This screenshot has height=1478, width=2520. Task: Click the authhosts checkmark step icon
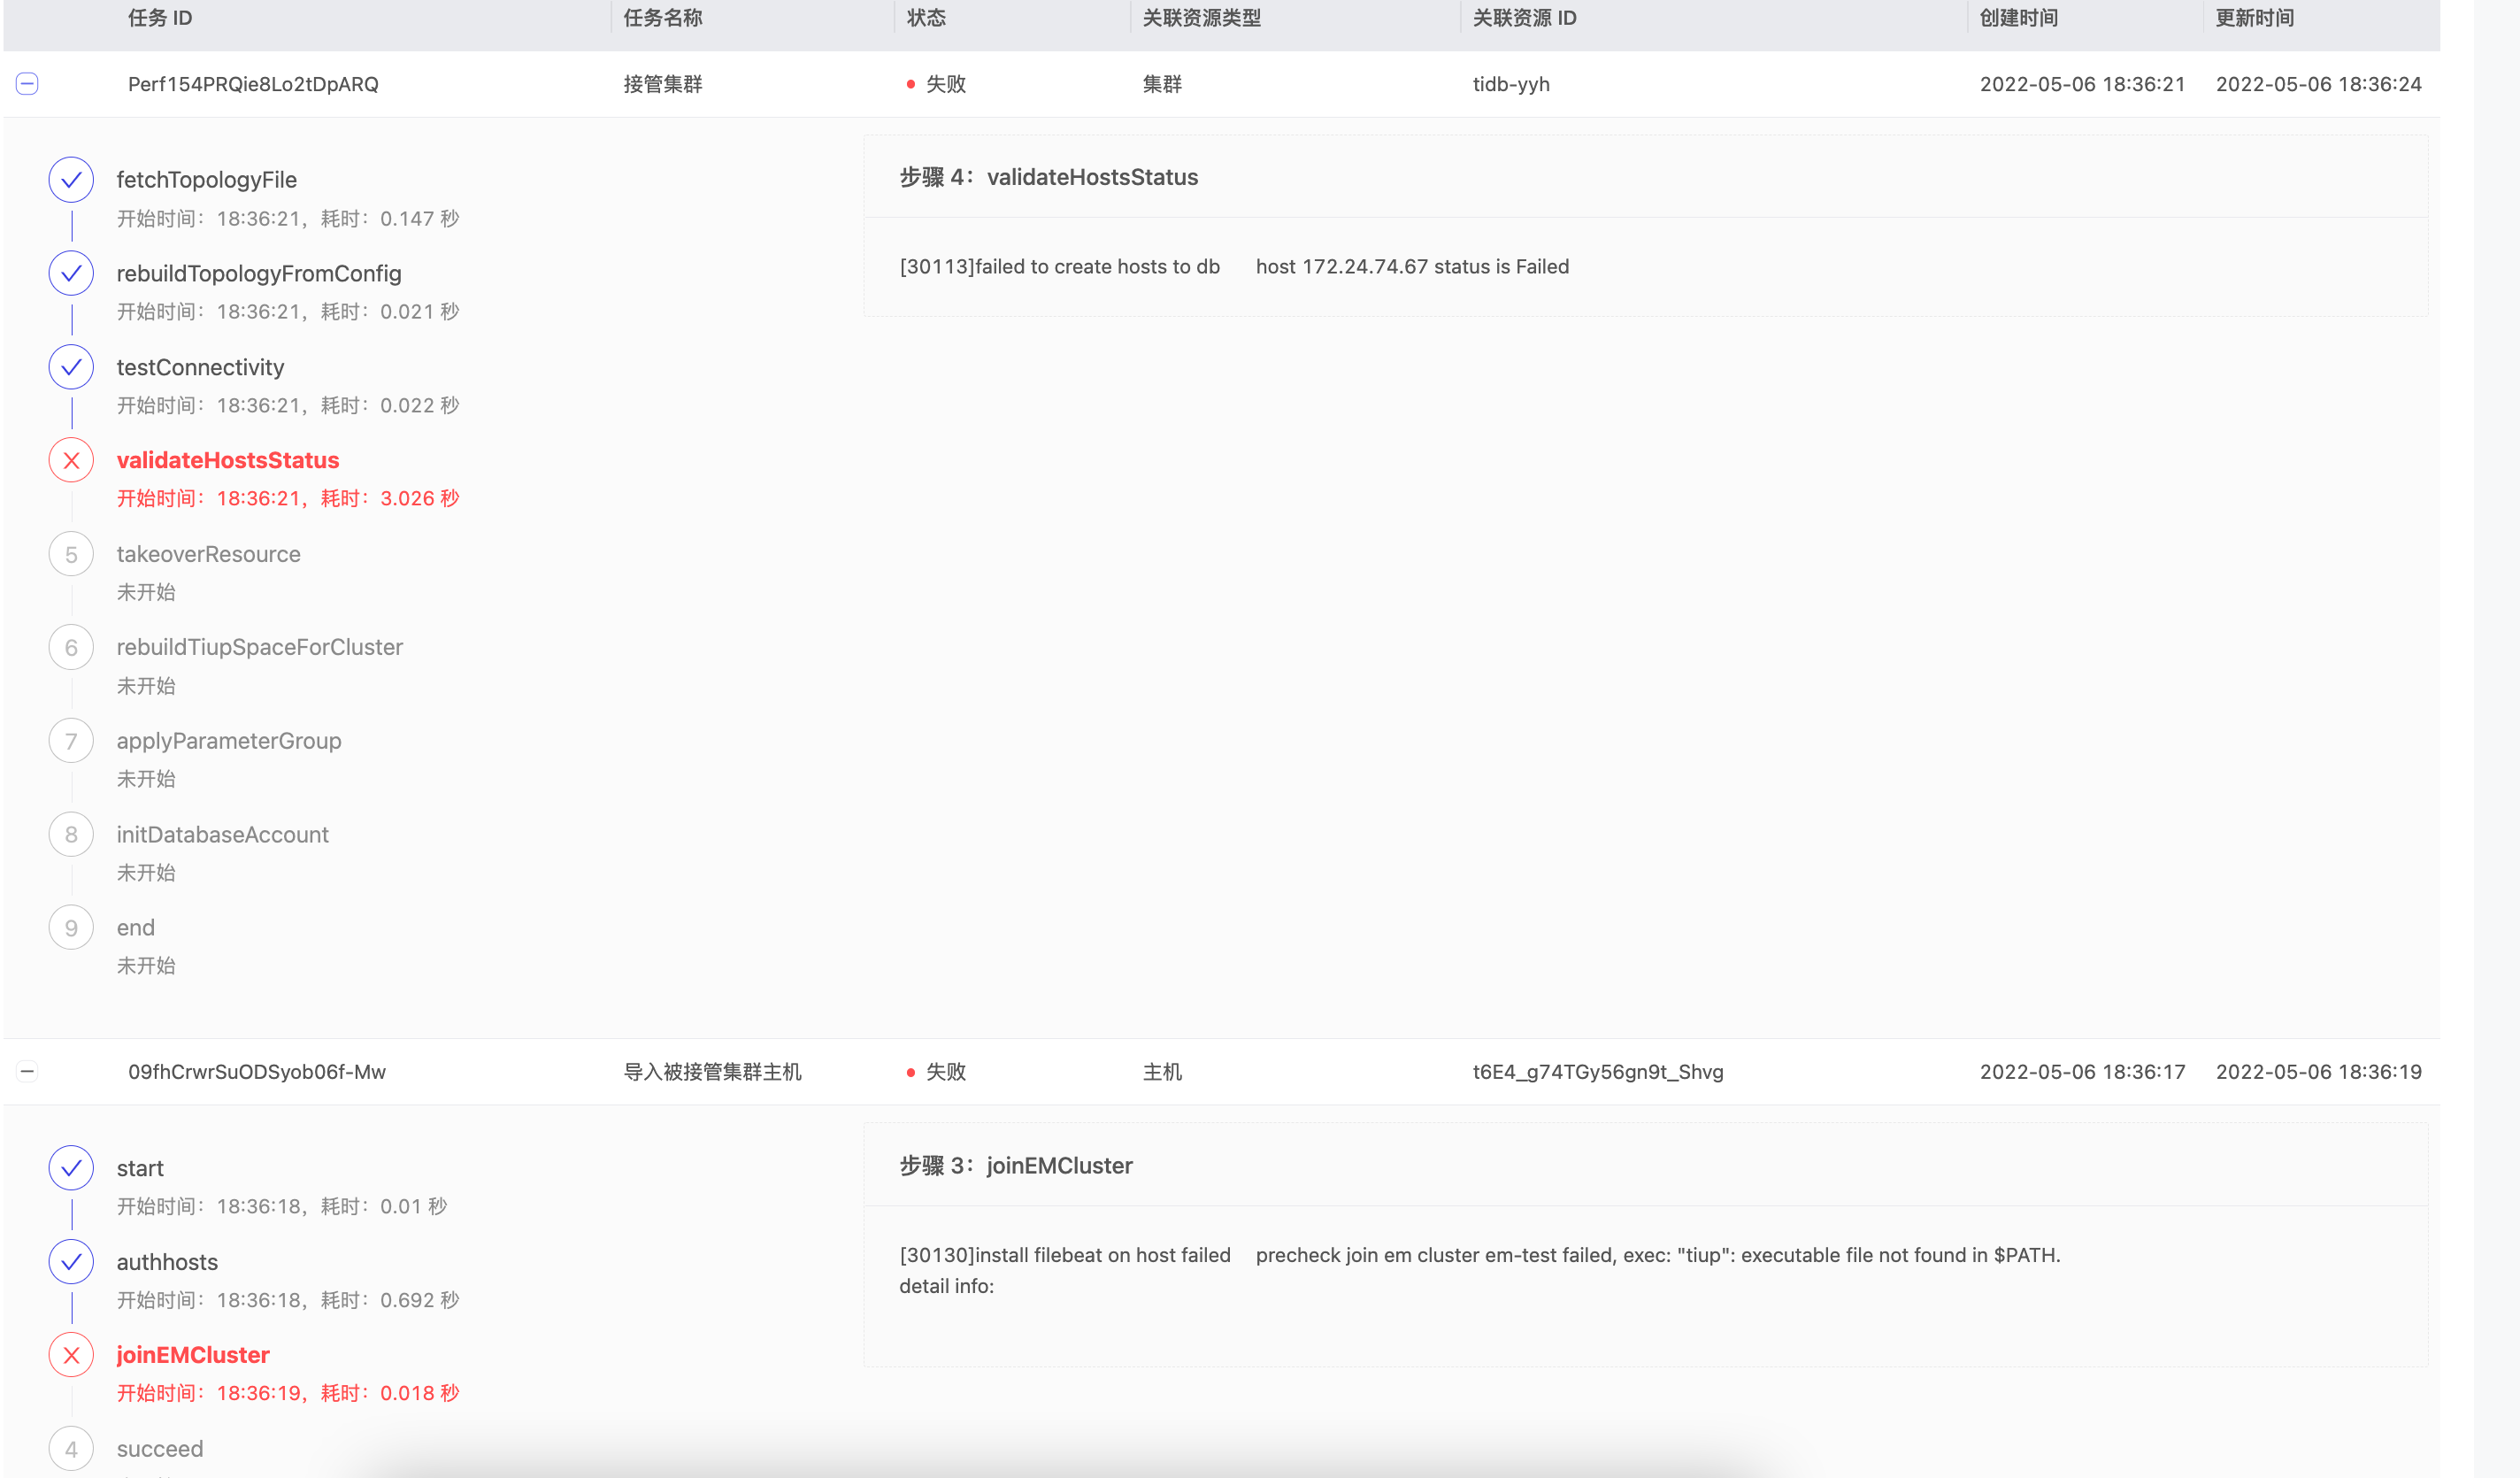pyautogui.click(x=71, y=1261)
